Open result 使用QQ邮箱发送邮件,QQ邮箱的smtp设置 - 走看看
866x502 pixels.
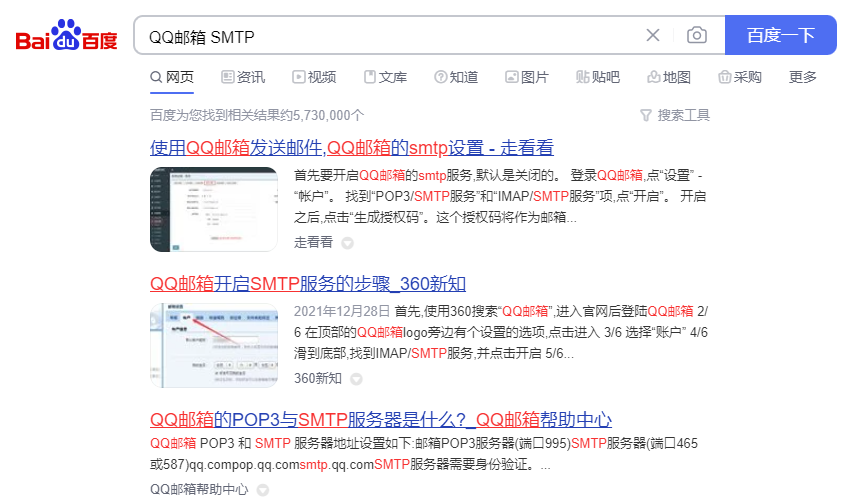point(352,147)
